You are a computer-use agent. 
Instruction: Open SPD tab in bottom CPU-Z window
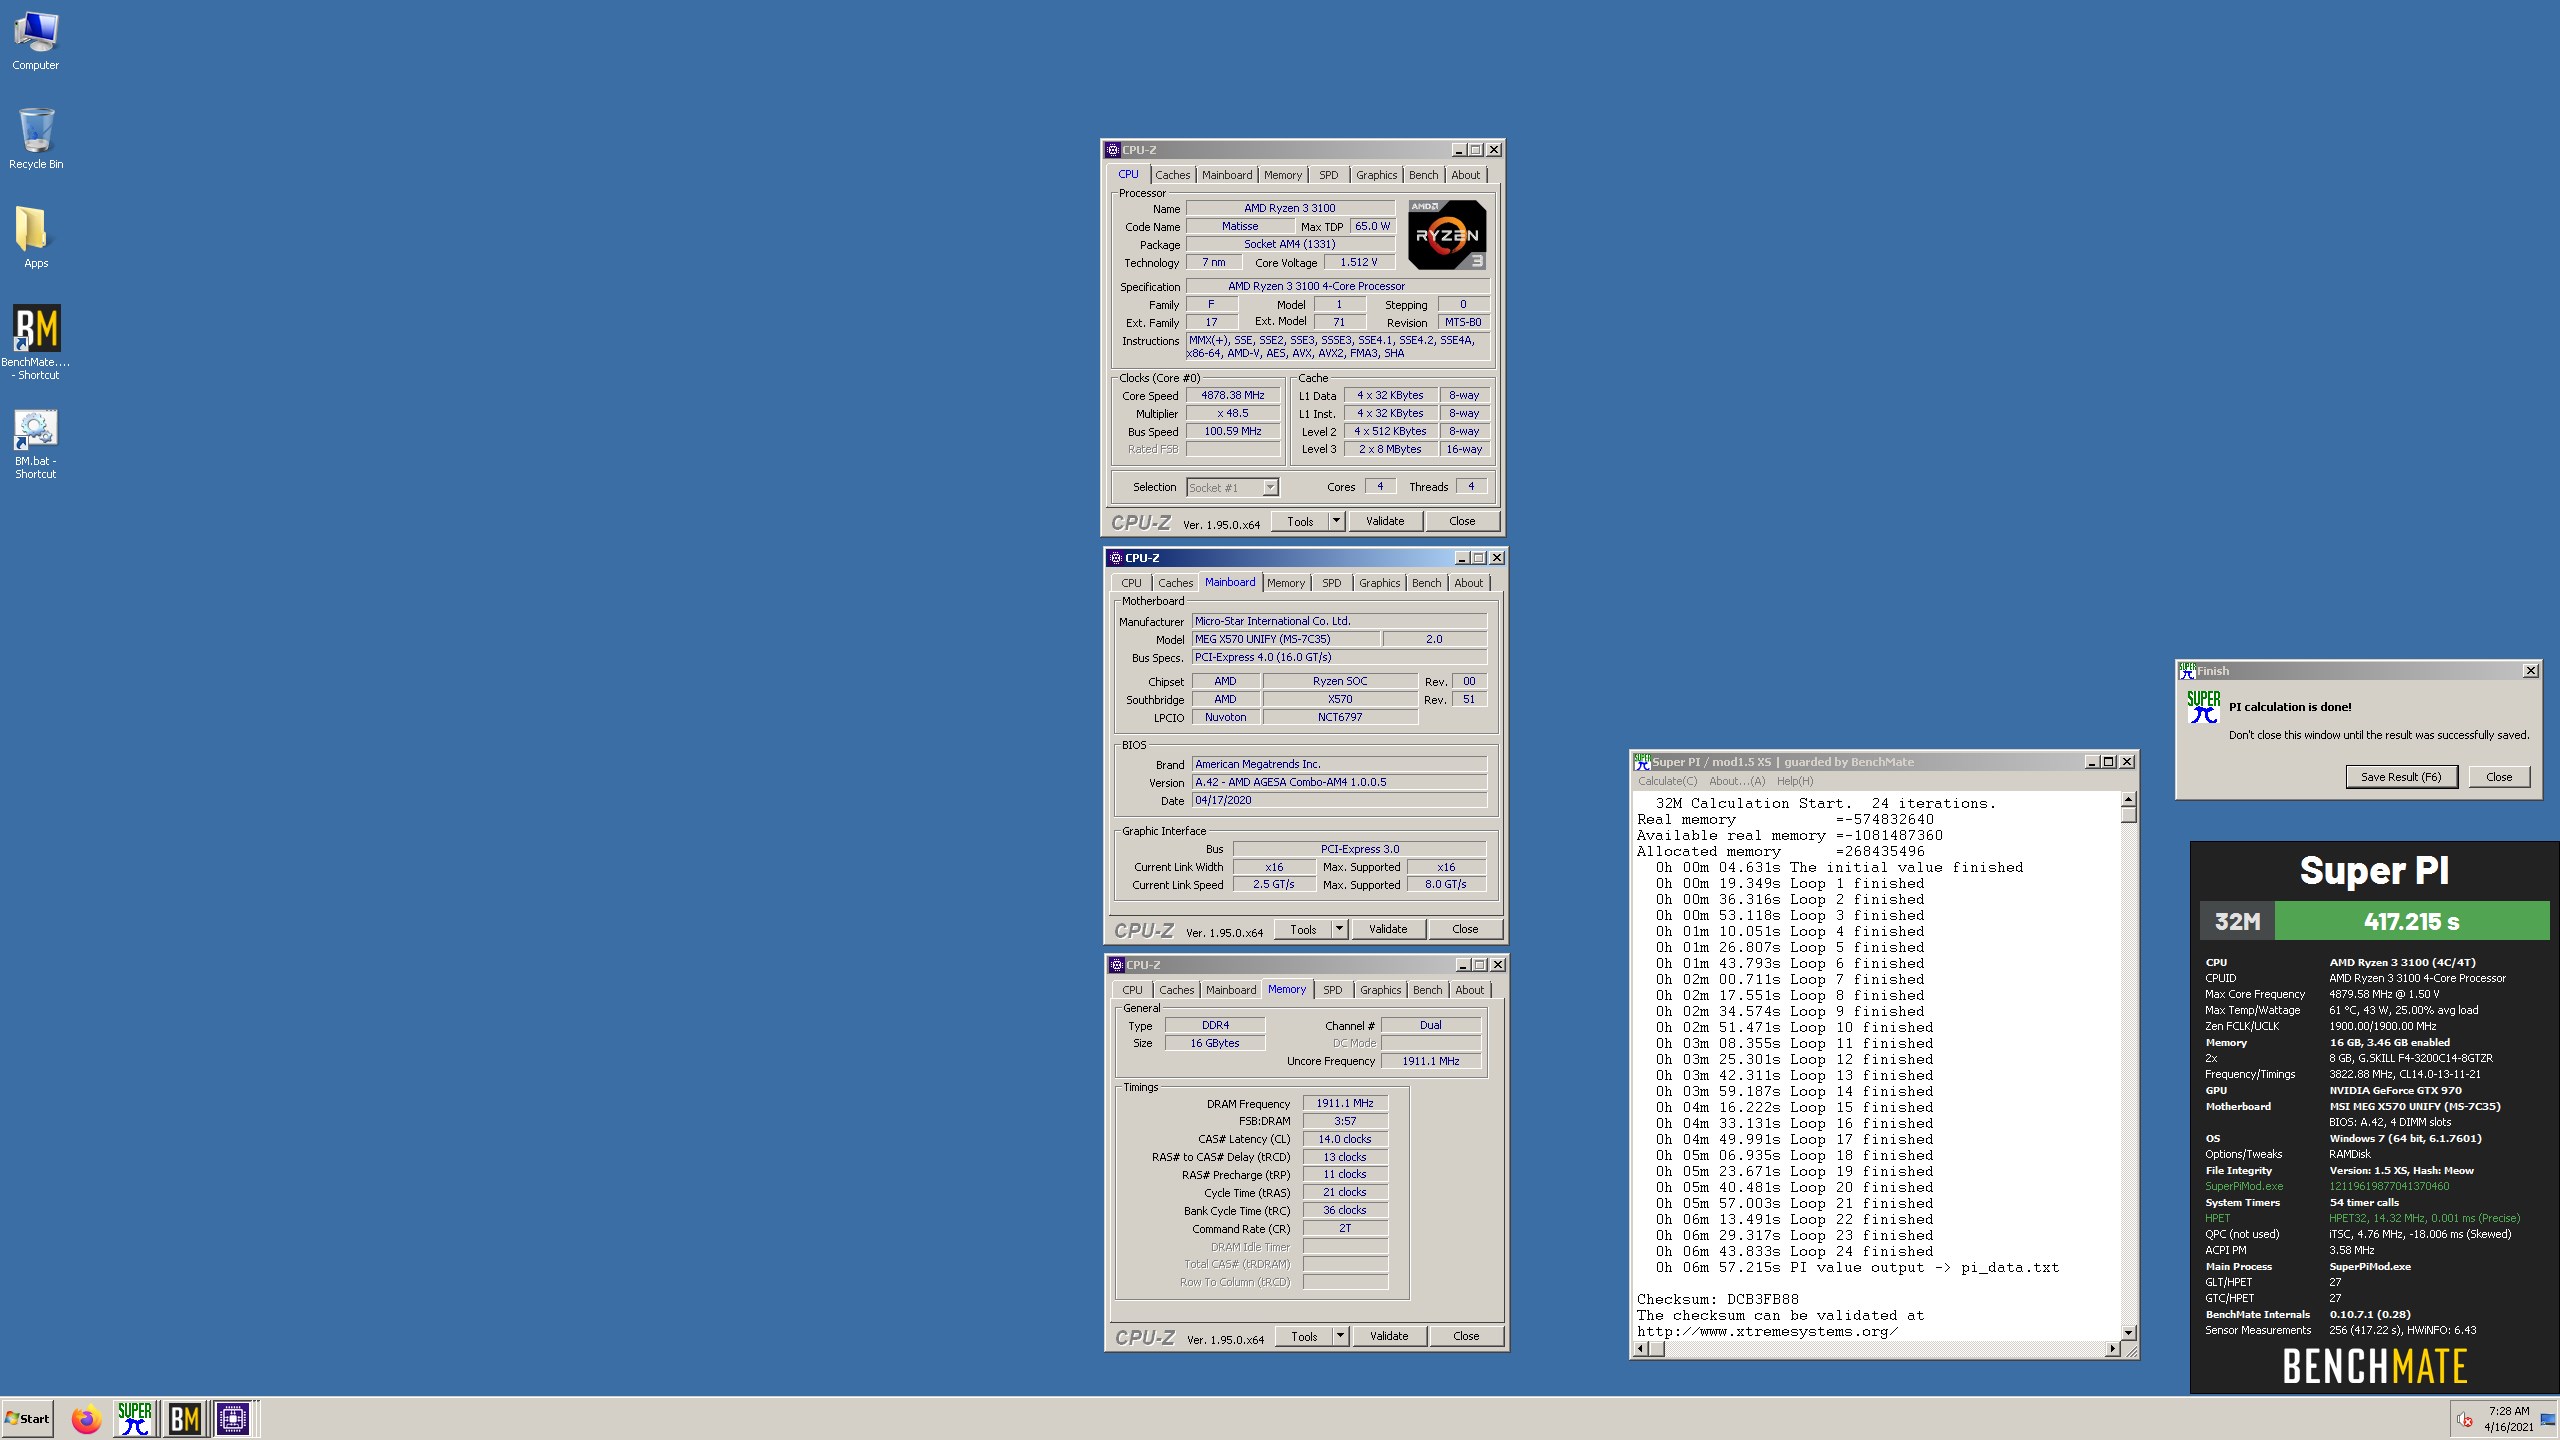pos(1332,990)
